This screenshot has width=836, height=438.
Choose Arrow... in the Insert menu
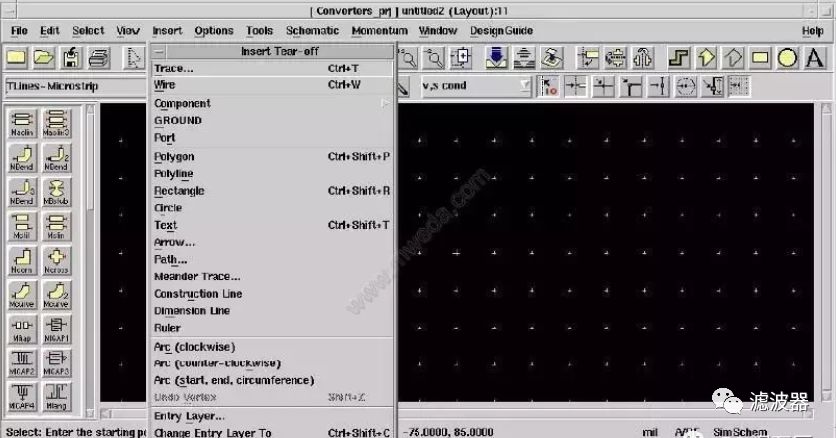[x=272, y=242]
